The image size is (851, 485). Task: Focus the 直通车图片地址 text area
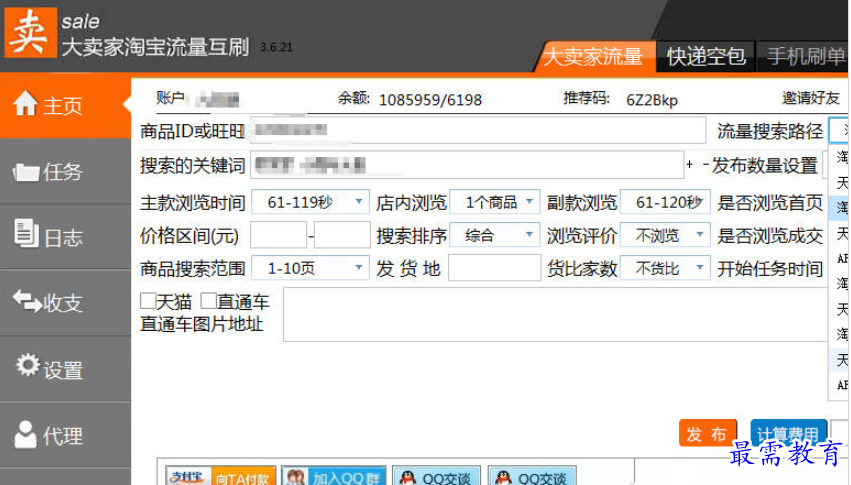pos(564,315)
